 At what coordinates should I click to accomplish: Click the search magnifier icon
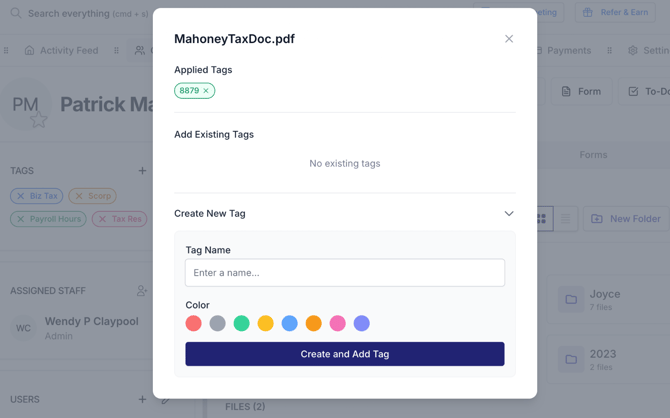click(16, 13)
